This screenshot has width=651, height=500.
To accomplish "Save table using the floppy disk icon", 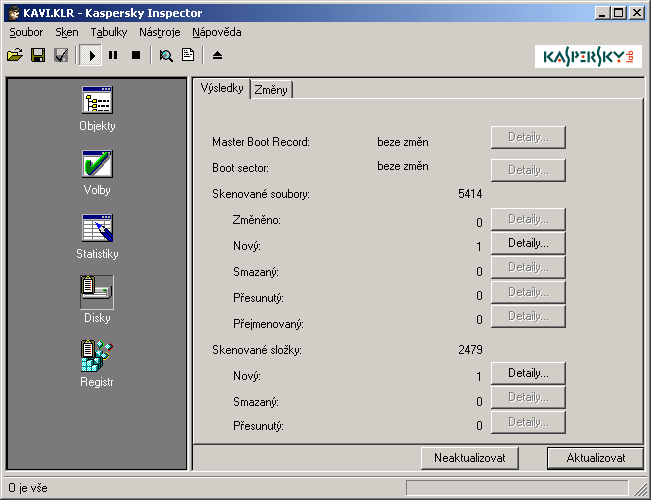I will point(38,55).
